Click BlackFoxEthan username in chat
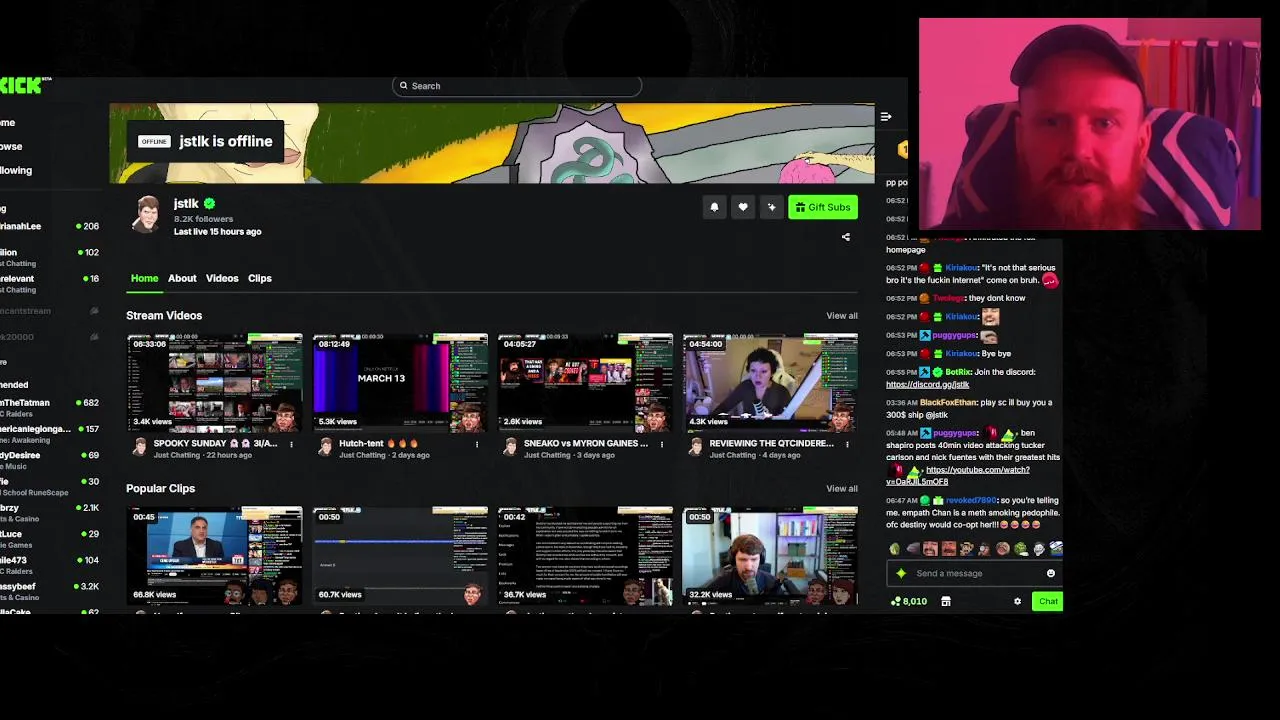Image resolution: width=1280 pixels, height=720 pixels. coord(948,403)
